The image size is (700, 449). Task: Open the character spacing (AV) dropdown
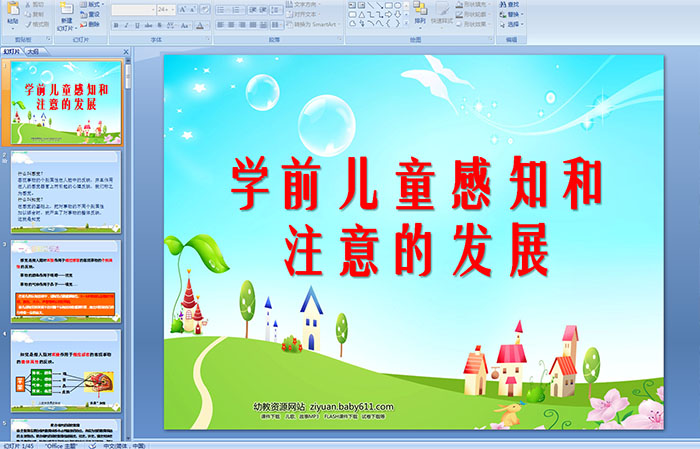(171, 25)
